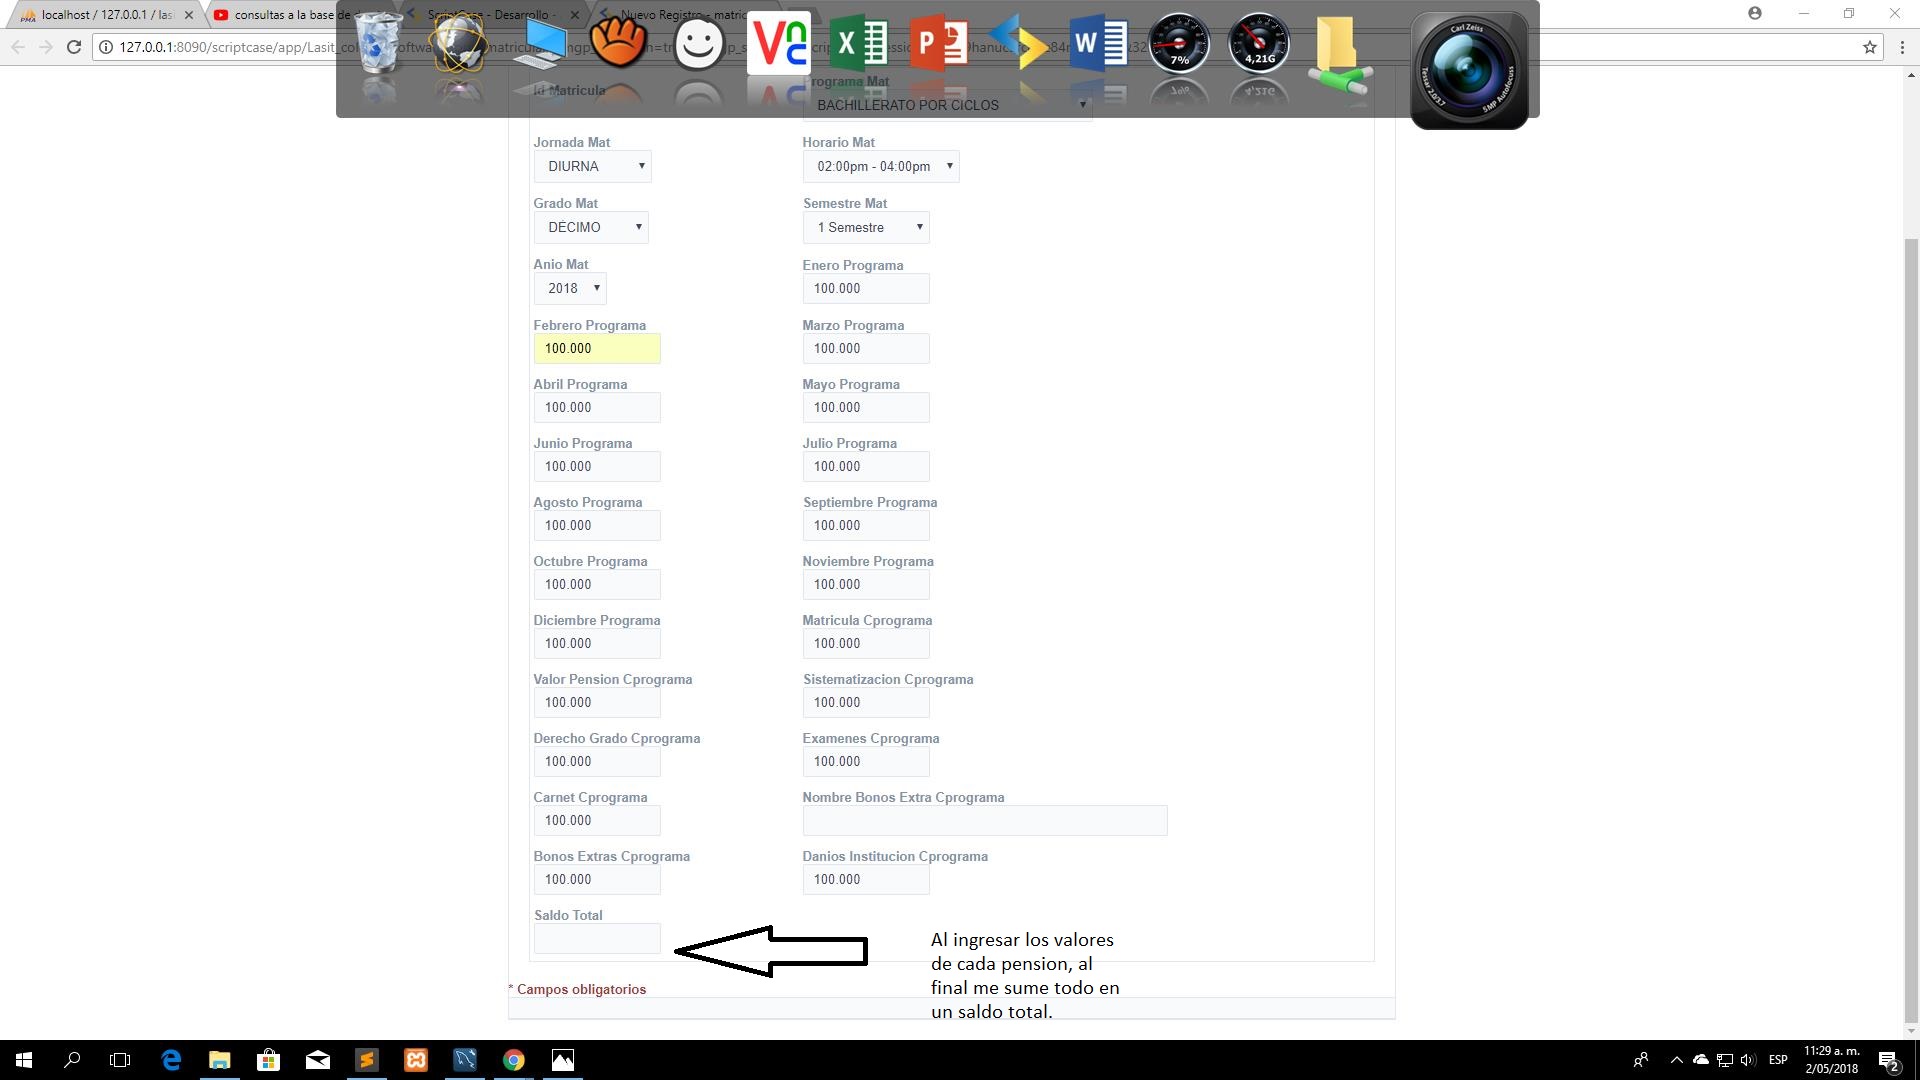Image resolution: width=1920 pixels, height=1080 pixels.
Task: Click the Abril Programa input field
Action: (597, 407)
